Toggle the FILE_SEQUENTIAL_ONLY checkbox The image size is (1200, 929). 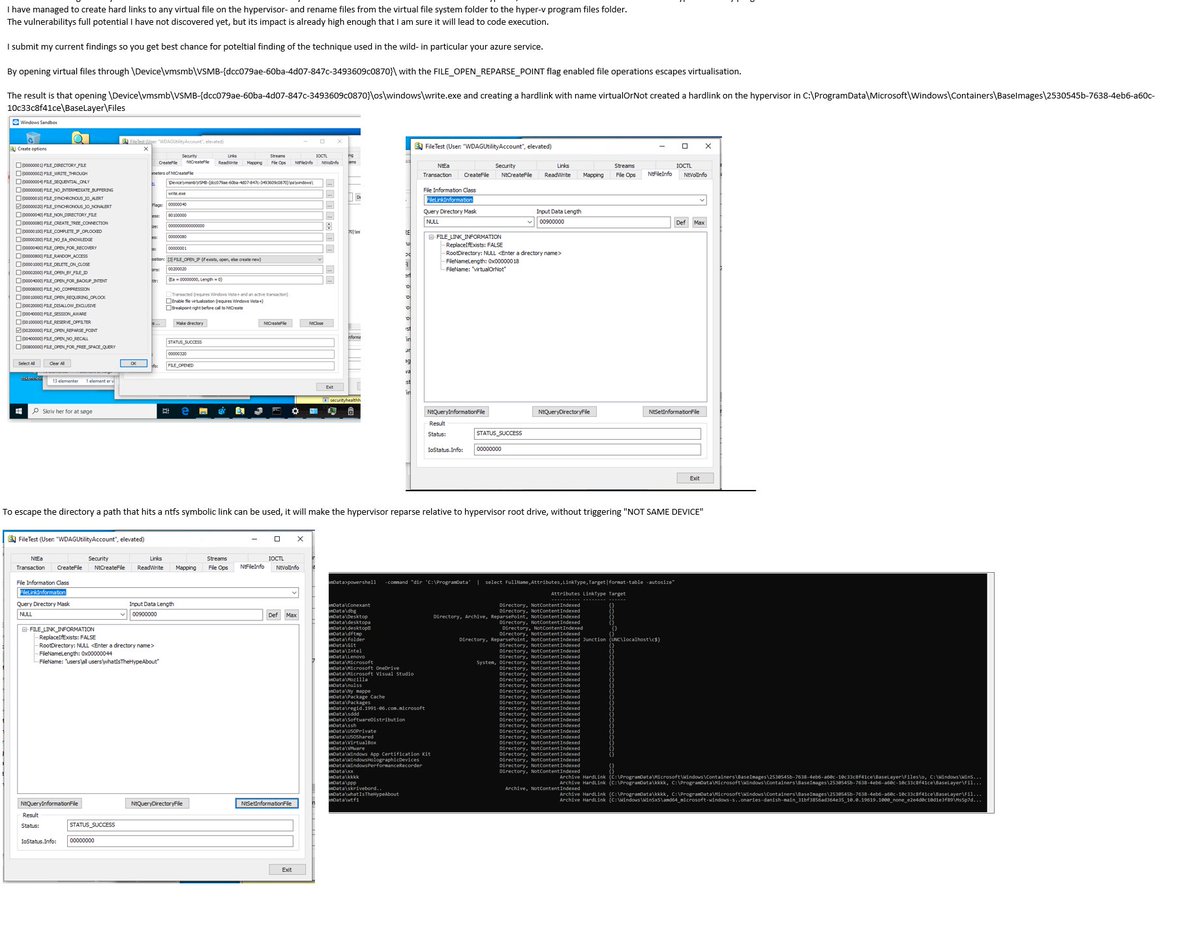point(18,182)
